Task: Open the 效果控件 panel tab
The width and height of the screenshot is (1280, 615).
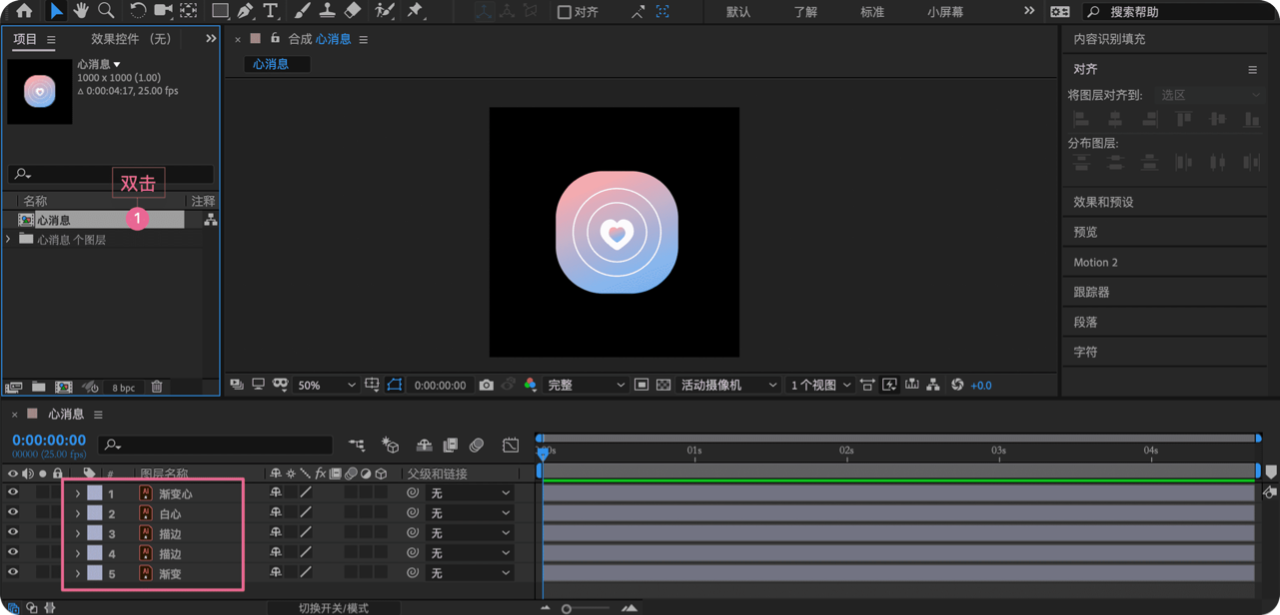Action: 131,39
